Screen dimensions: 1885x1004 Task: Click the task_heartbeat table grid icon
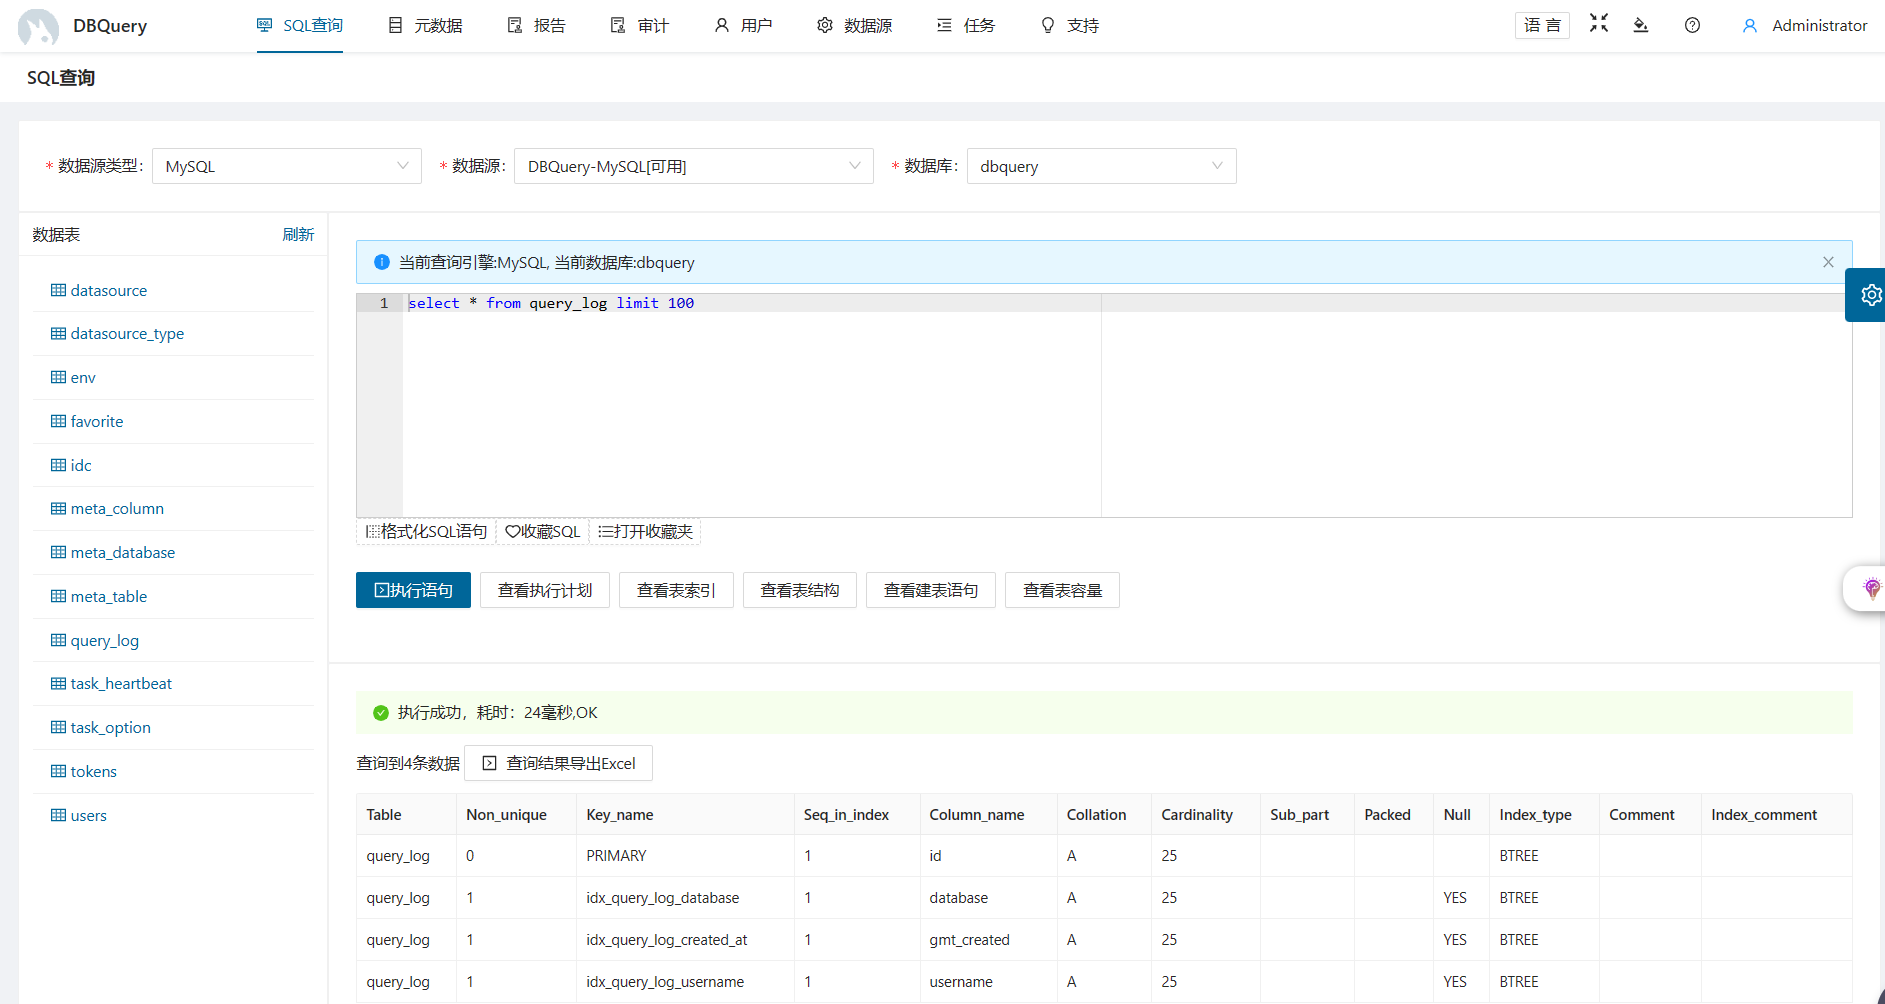pos(58,683)
